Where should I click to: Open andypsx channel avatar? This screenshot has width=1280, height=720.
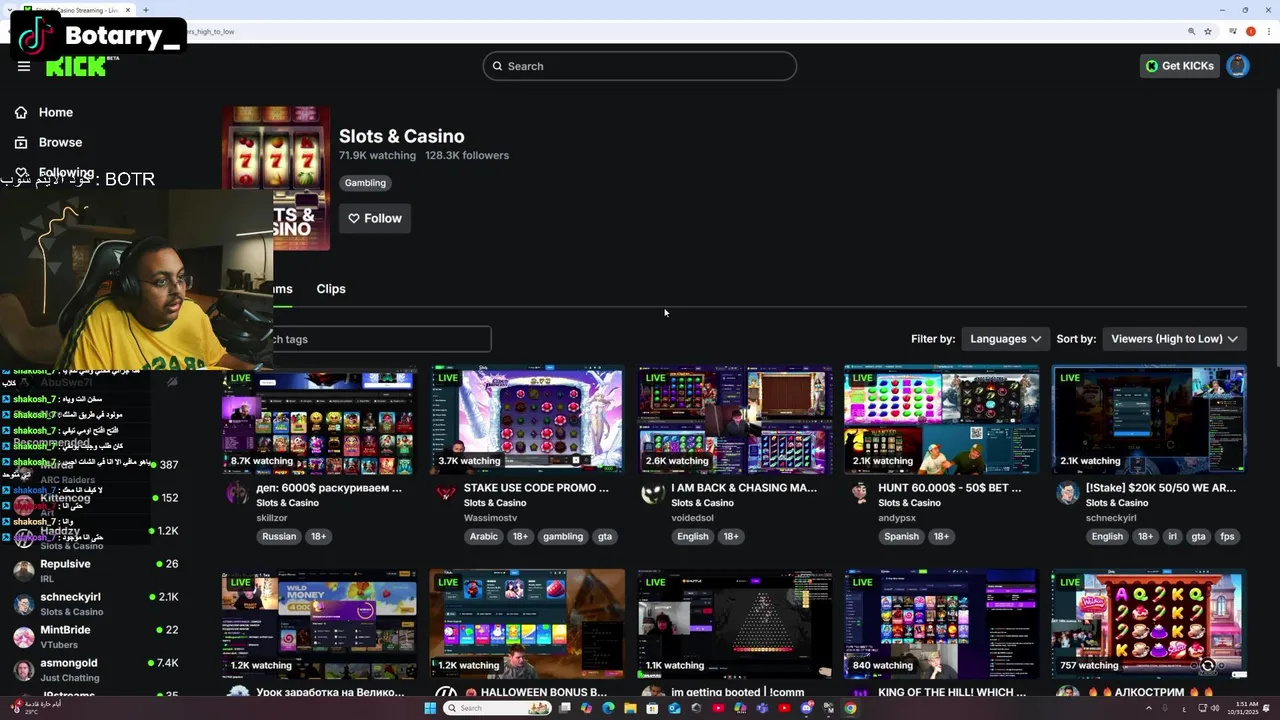click(x=860, y=492)
